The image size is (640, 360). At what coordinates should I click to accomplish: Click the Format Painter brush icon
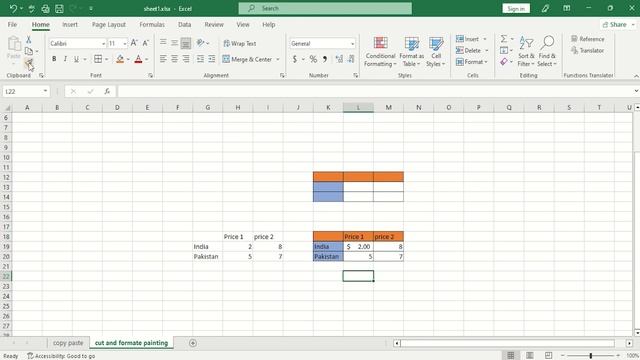point(29,62)
